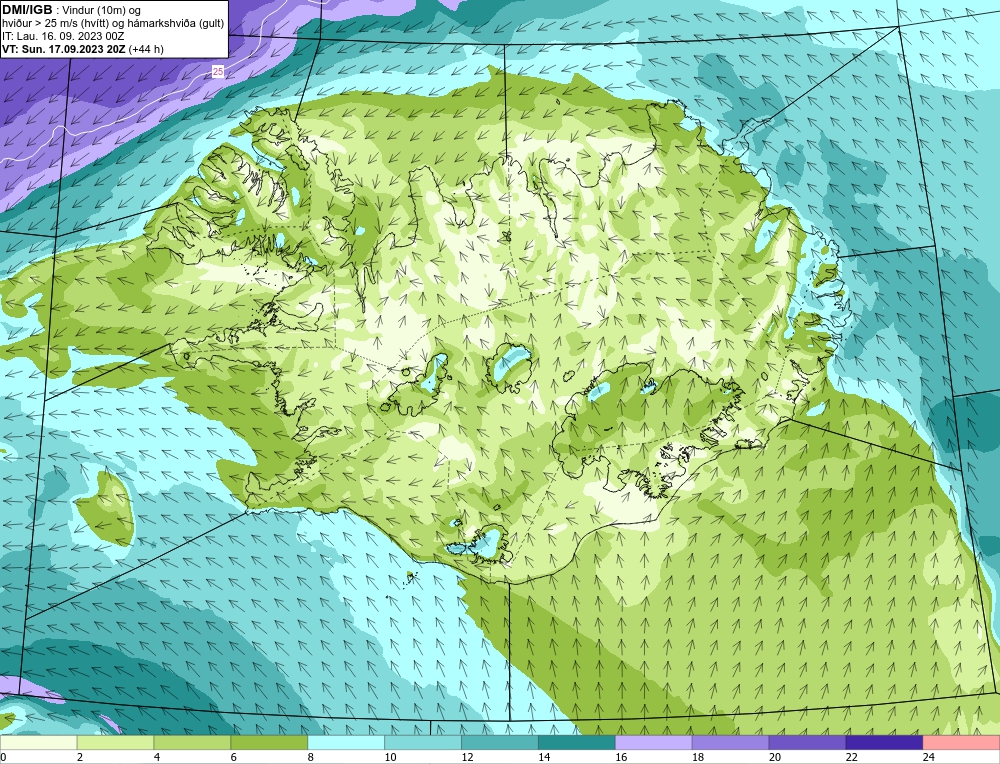
Task: Click the lavender 16–18 m/s legend swatch
Action: (654, 742)
